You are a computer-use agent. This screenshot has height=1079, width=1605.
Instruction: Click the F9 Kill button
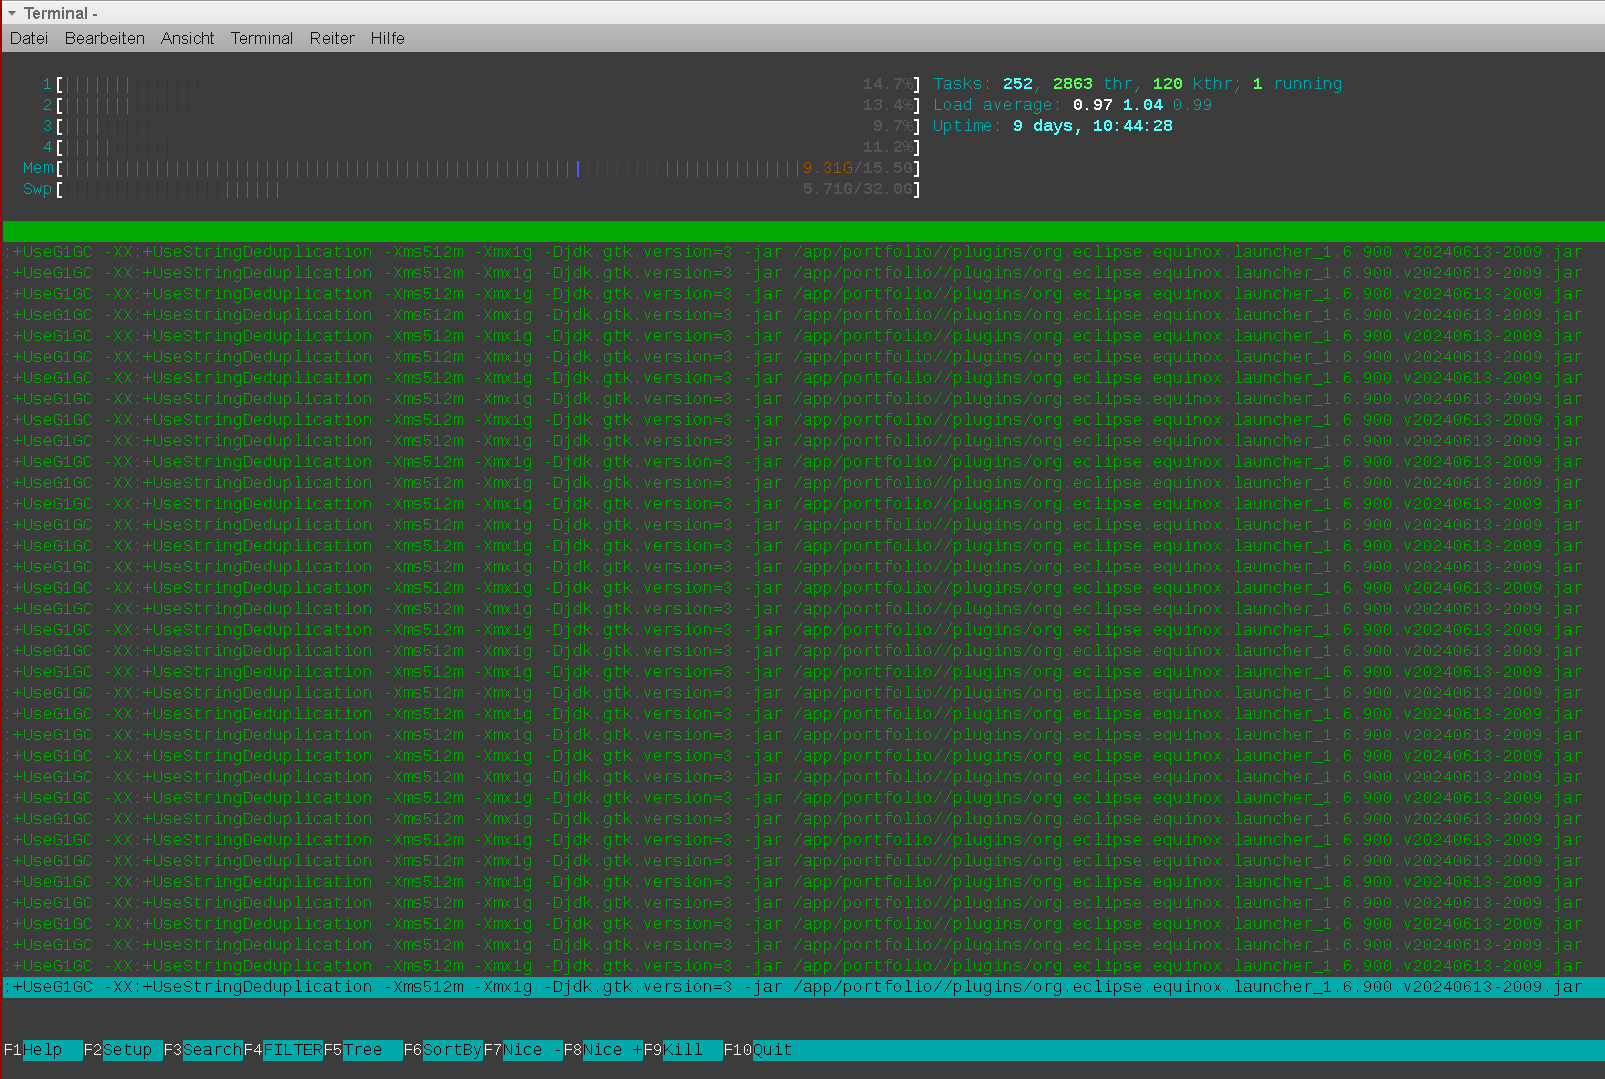click(x=683, y=1050)
